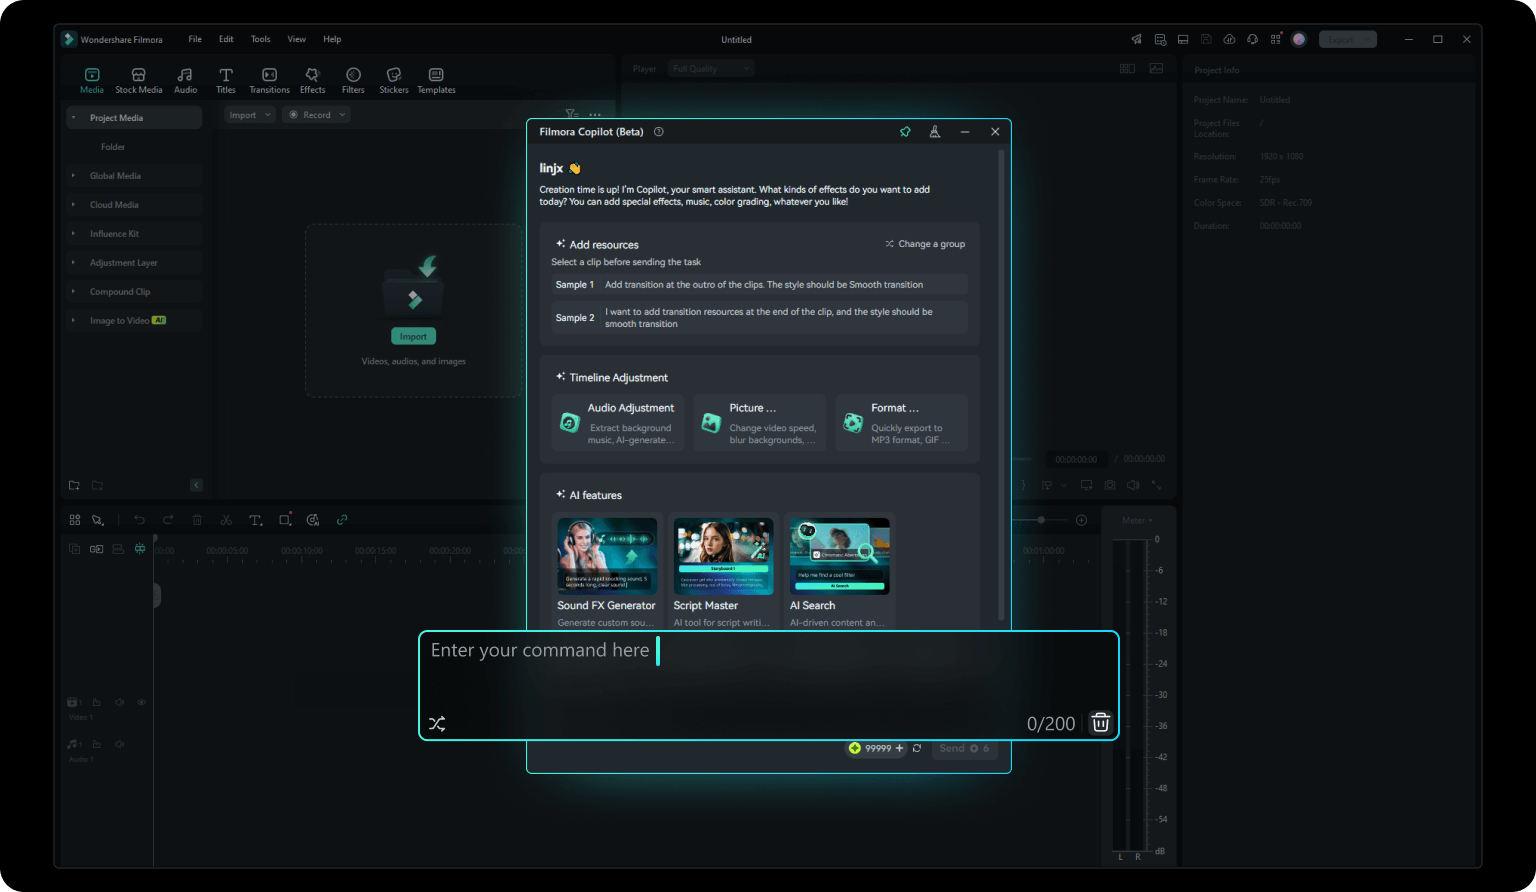Click Change a group link

pyautogui.click(x=925, y=244)
